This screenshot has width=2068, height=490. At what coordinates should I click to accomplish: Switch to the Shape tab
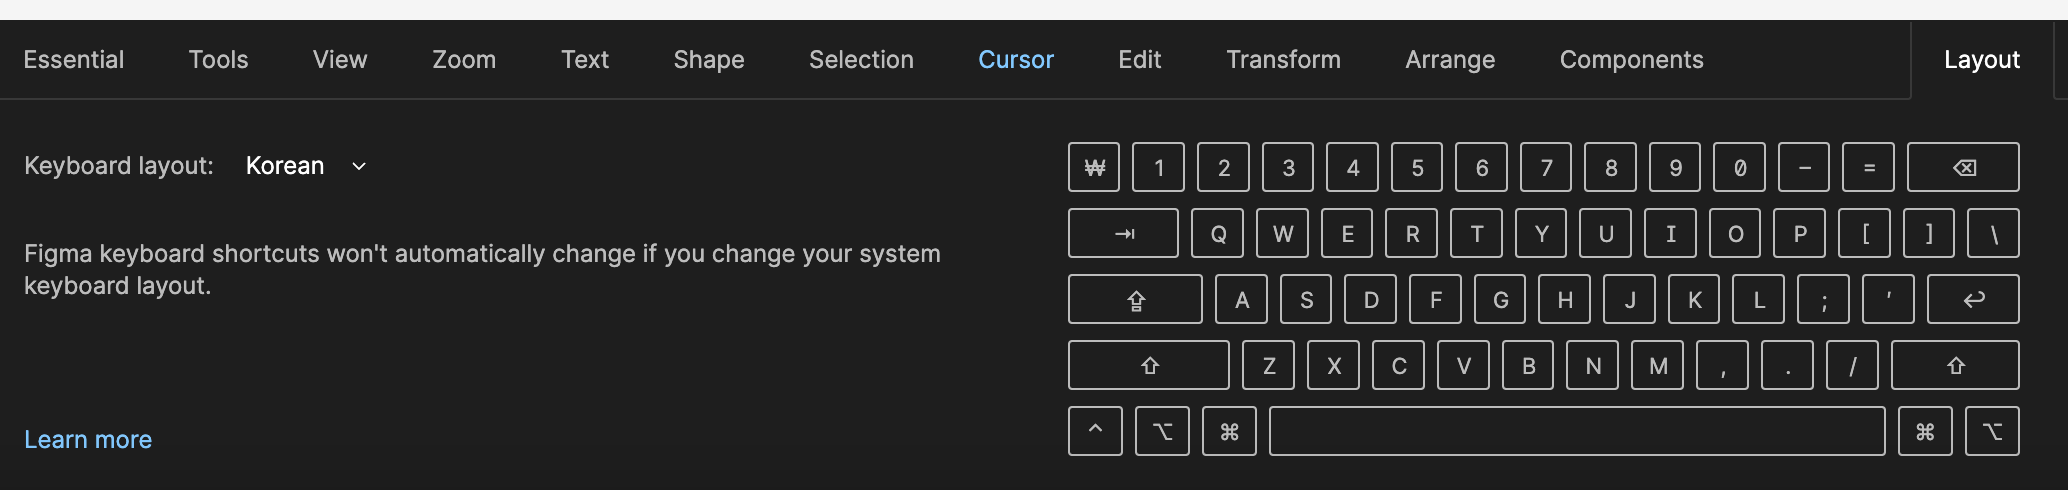(709, 59)
